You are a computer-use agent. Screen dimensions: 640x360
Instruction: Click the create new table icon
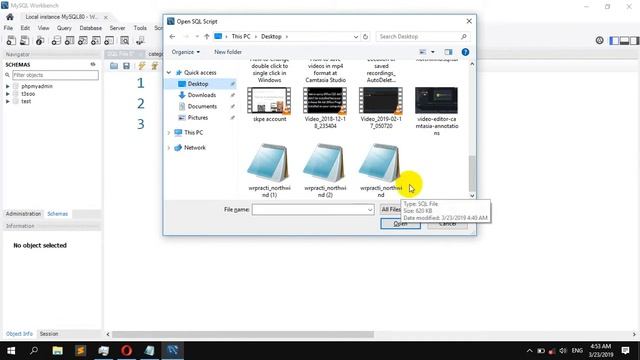[x=69, y=40]
